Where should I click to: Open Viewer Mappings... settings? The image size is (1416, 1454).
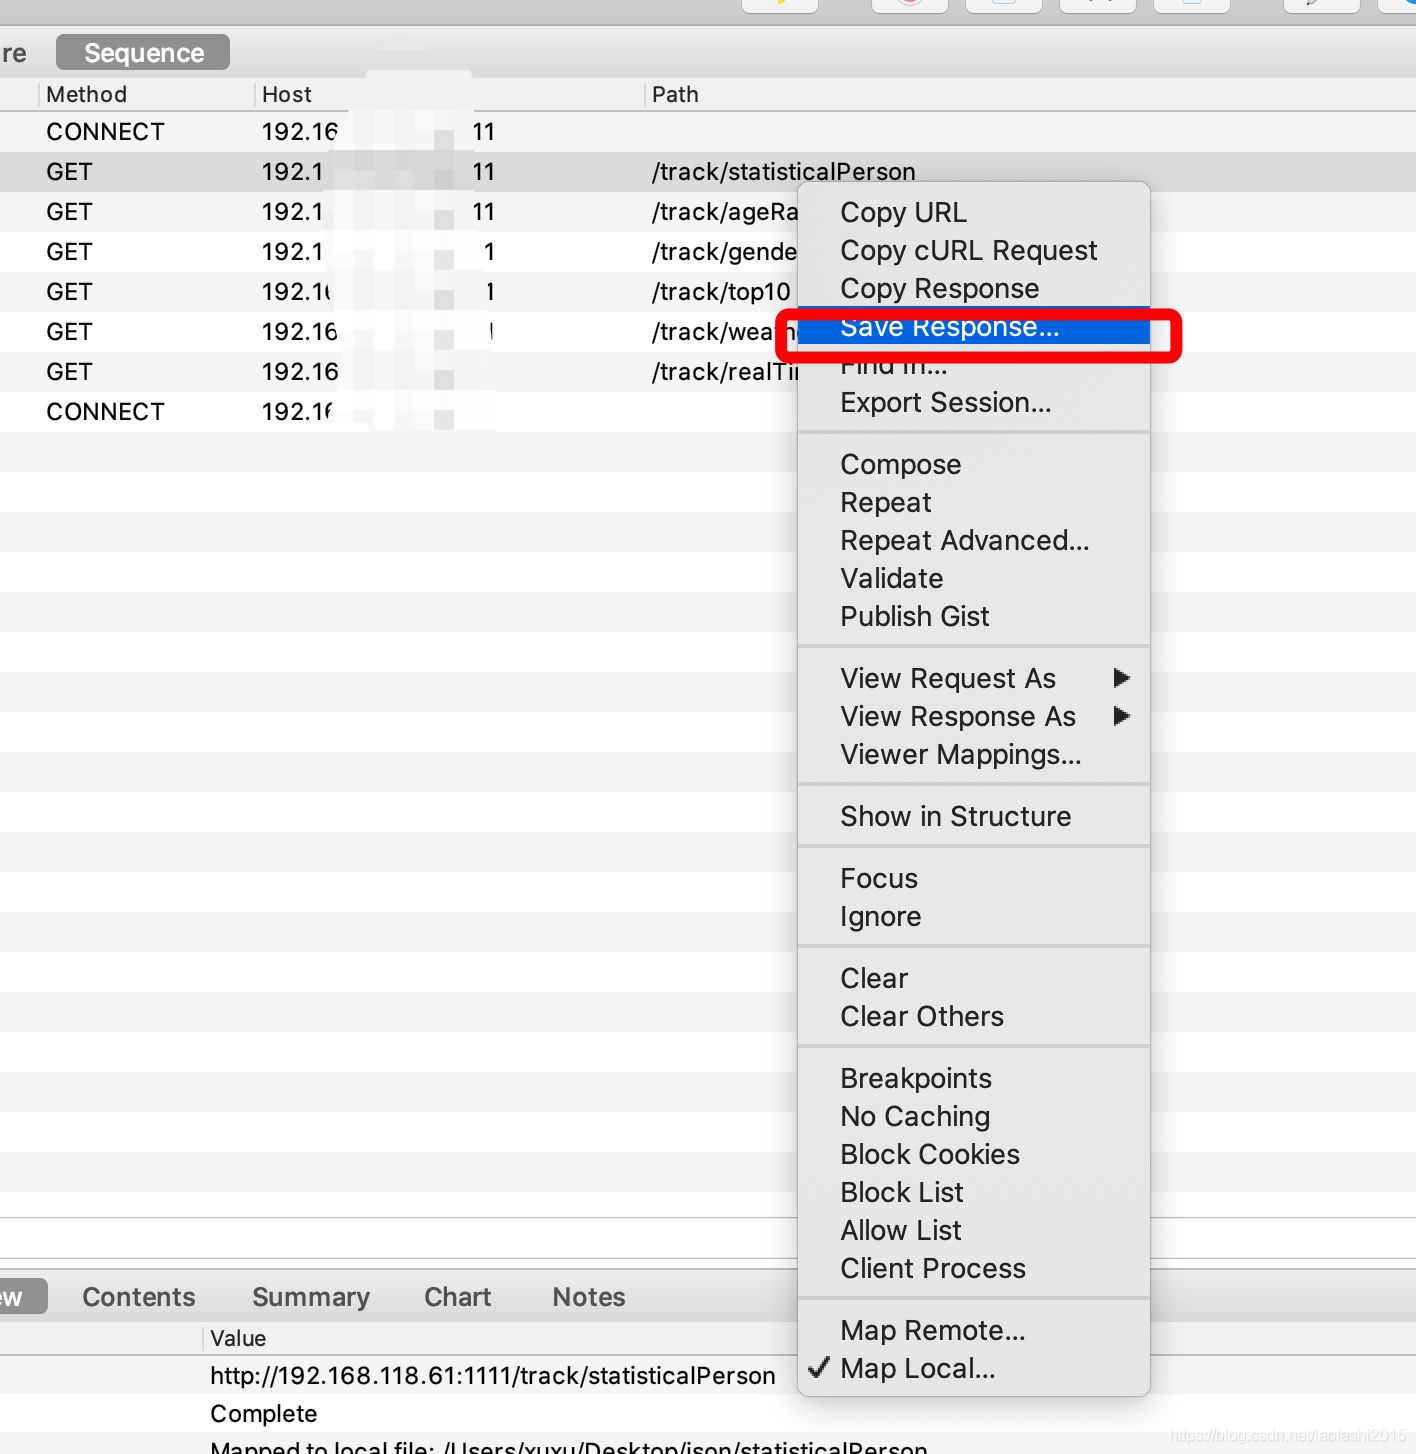click(x=974, y=755)
